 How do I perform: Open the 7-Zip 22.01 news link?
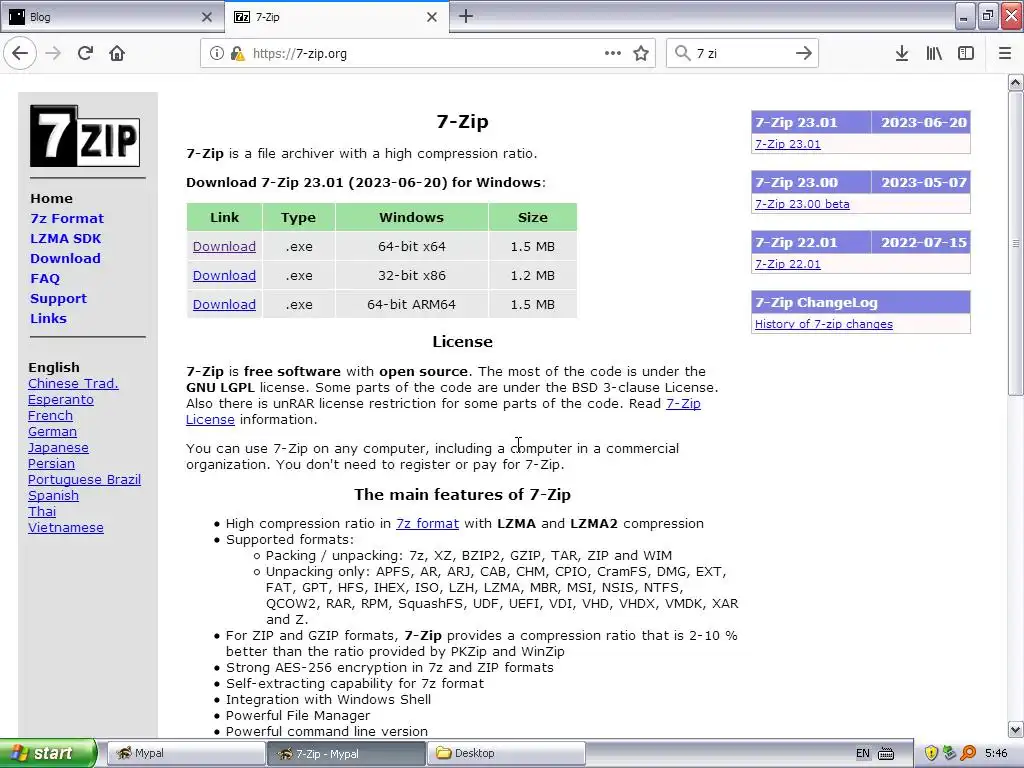coord(788,264)
